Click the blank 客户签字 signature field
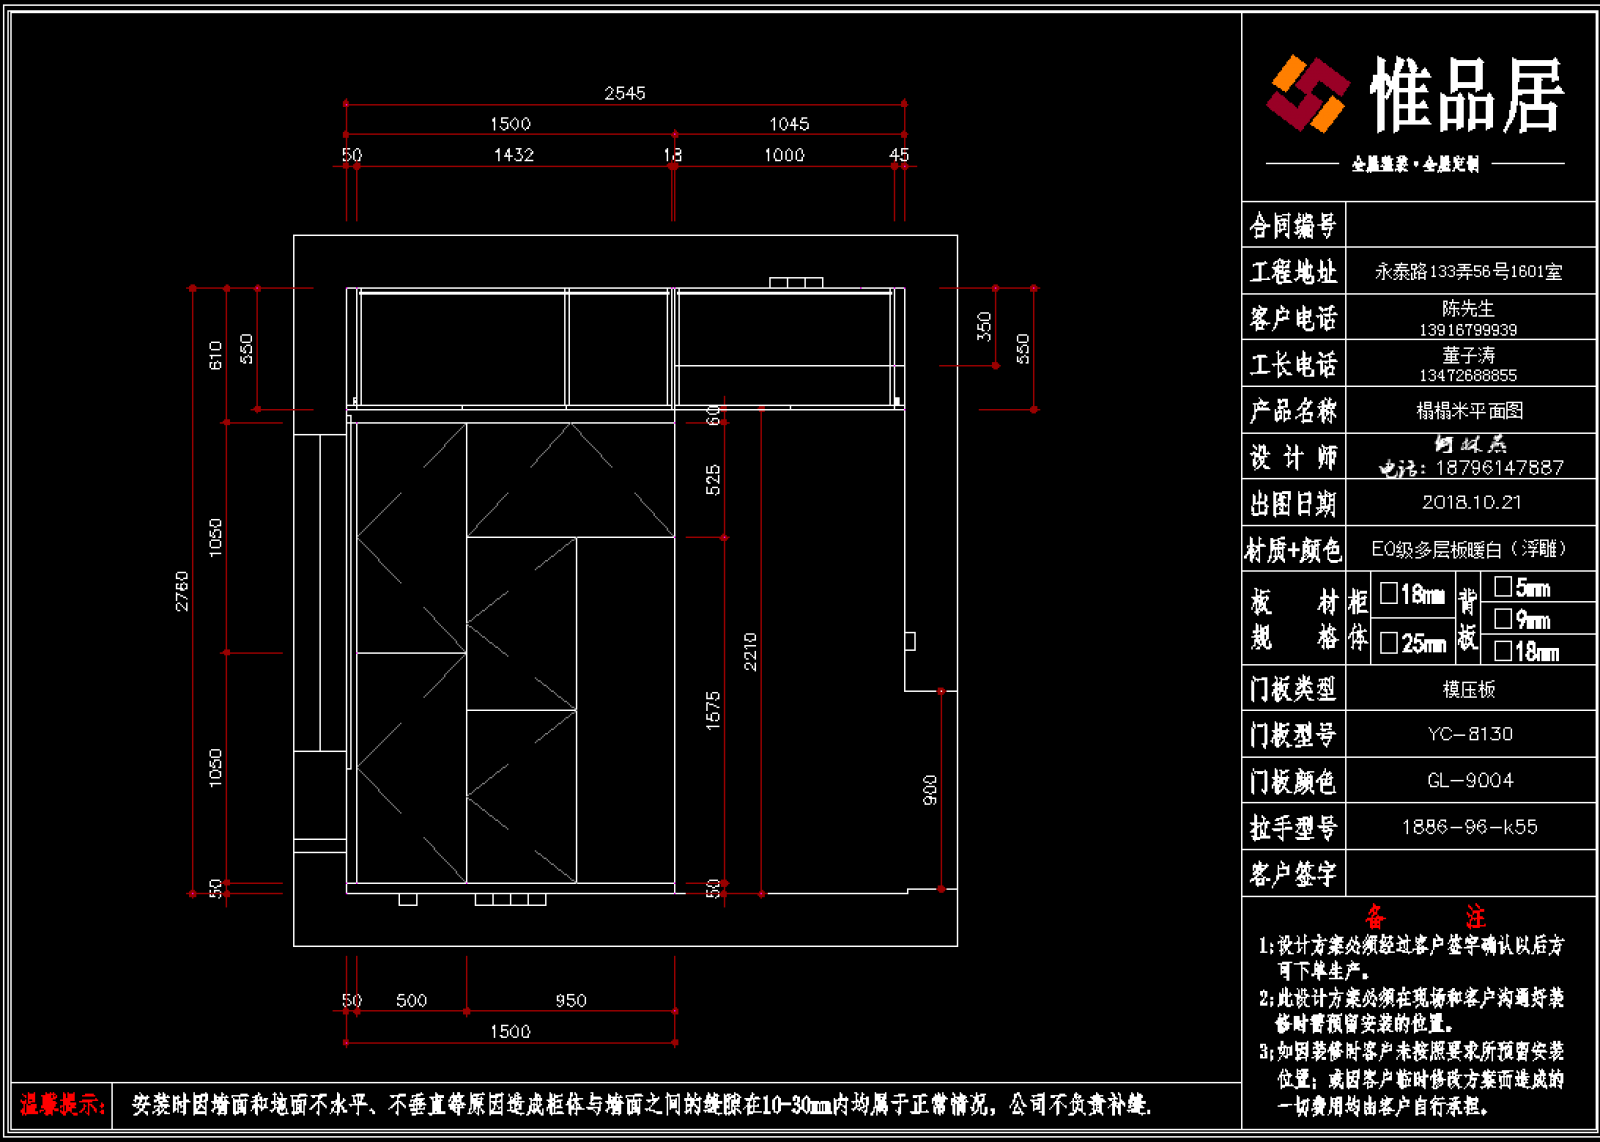This screenshot has height=1142, width=1600. 1470,873
